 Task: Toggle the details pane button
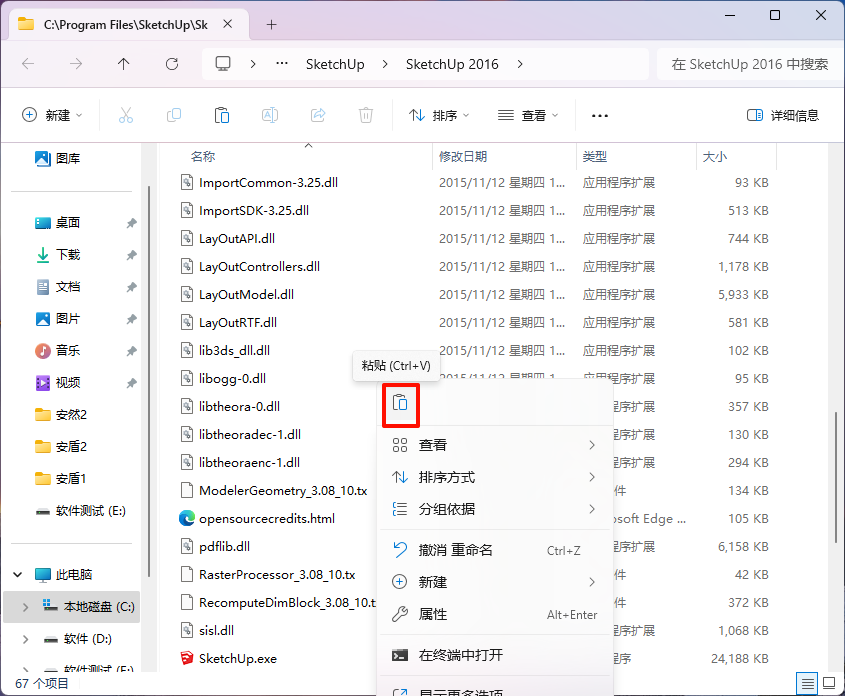(x=782, y=115)
